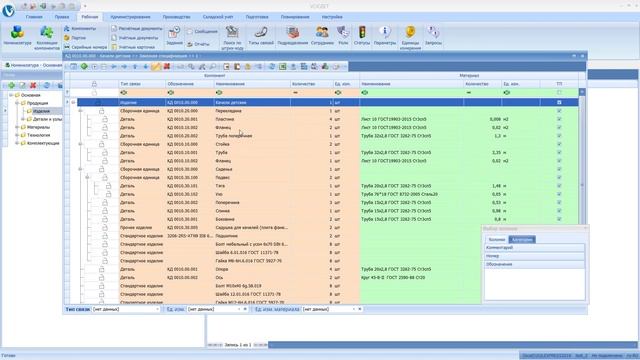Open Расчетные документы ribbon item
Image resolution: width=640 pixels, height=360 pixels.
(x=137, y=29)
